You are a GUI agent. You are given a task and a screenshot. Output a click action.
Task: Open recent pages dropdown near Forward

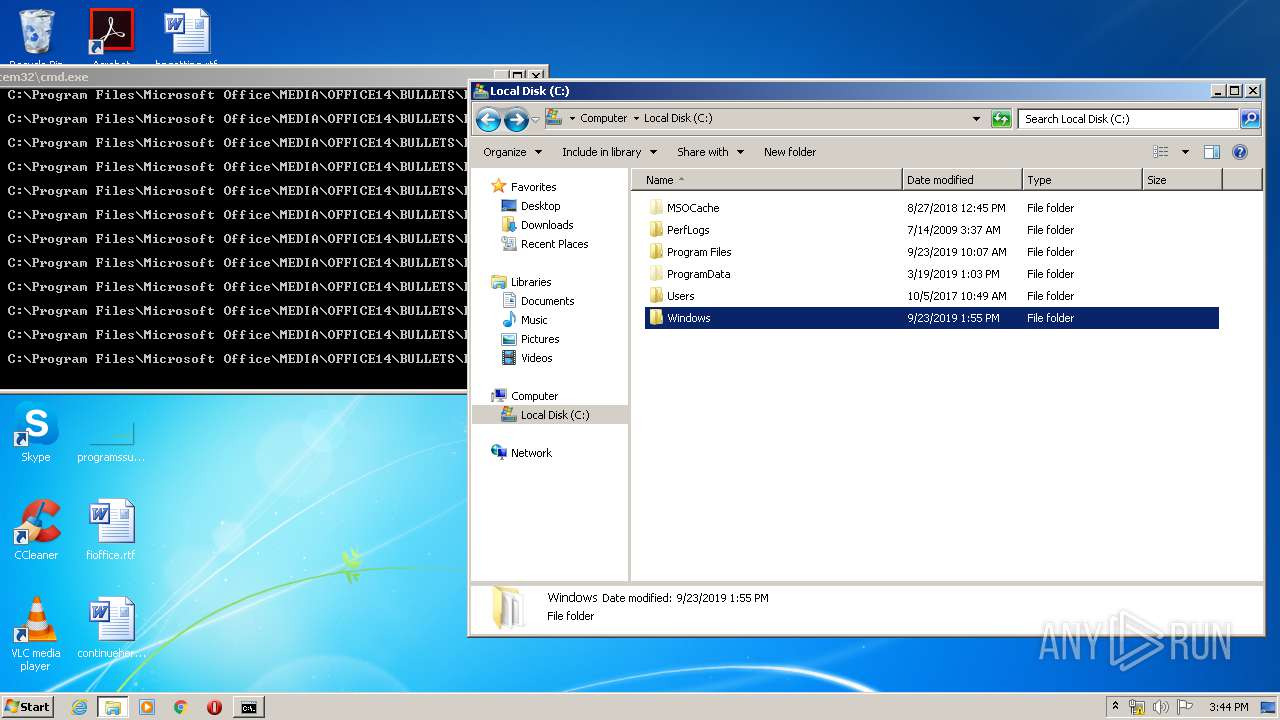(x=535, y=120)
